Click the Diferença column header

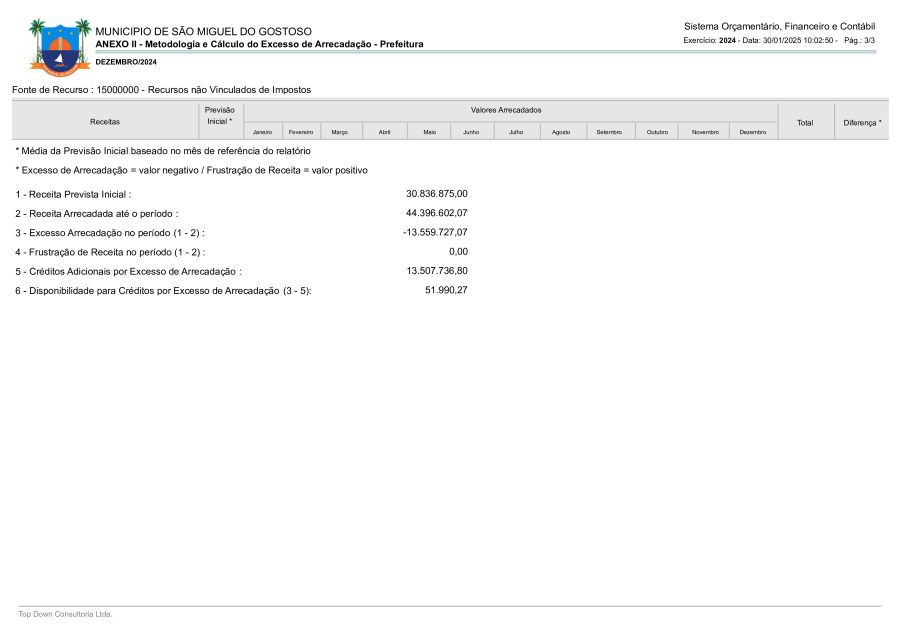coord(862,122)
